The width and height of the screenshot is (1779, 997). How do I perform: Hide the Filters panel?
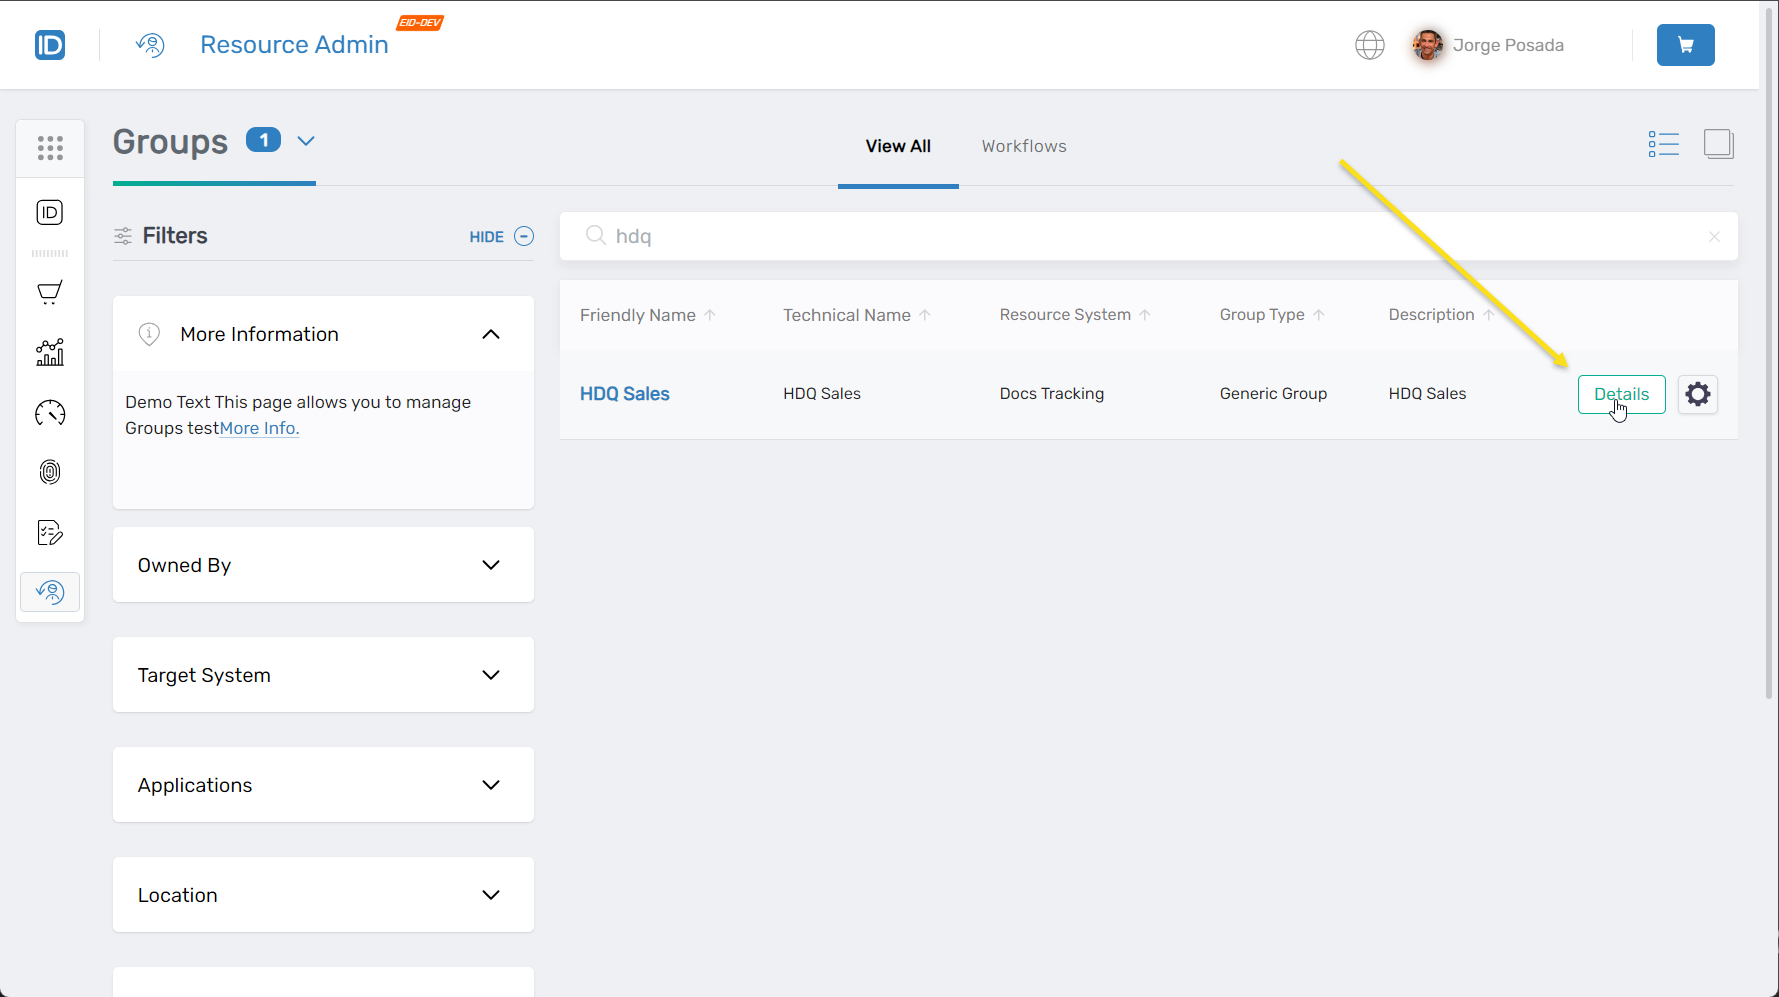click(x=501, y=237)
